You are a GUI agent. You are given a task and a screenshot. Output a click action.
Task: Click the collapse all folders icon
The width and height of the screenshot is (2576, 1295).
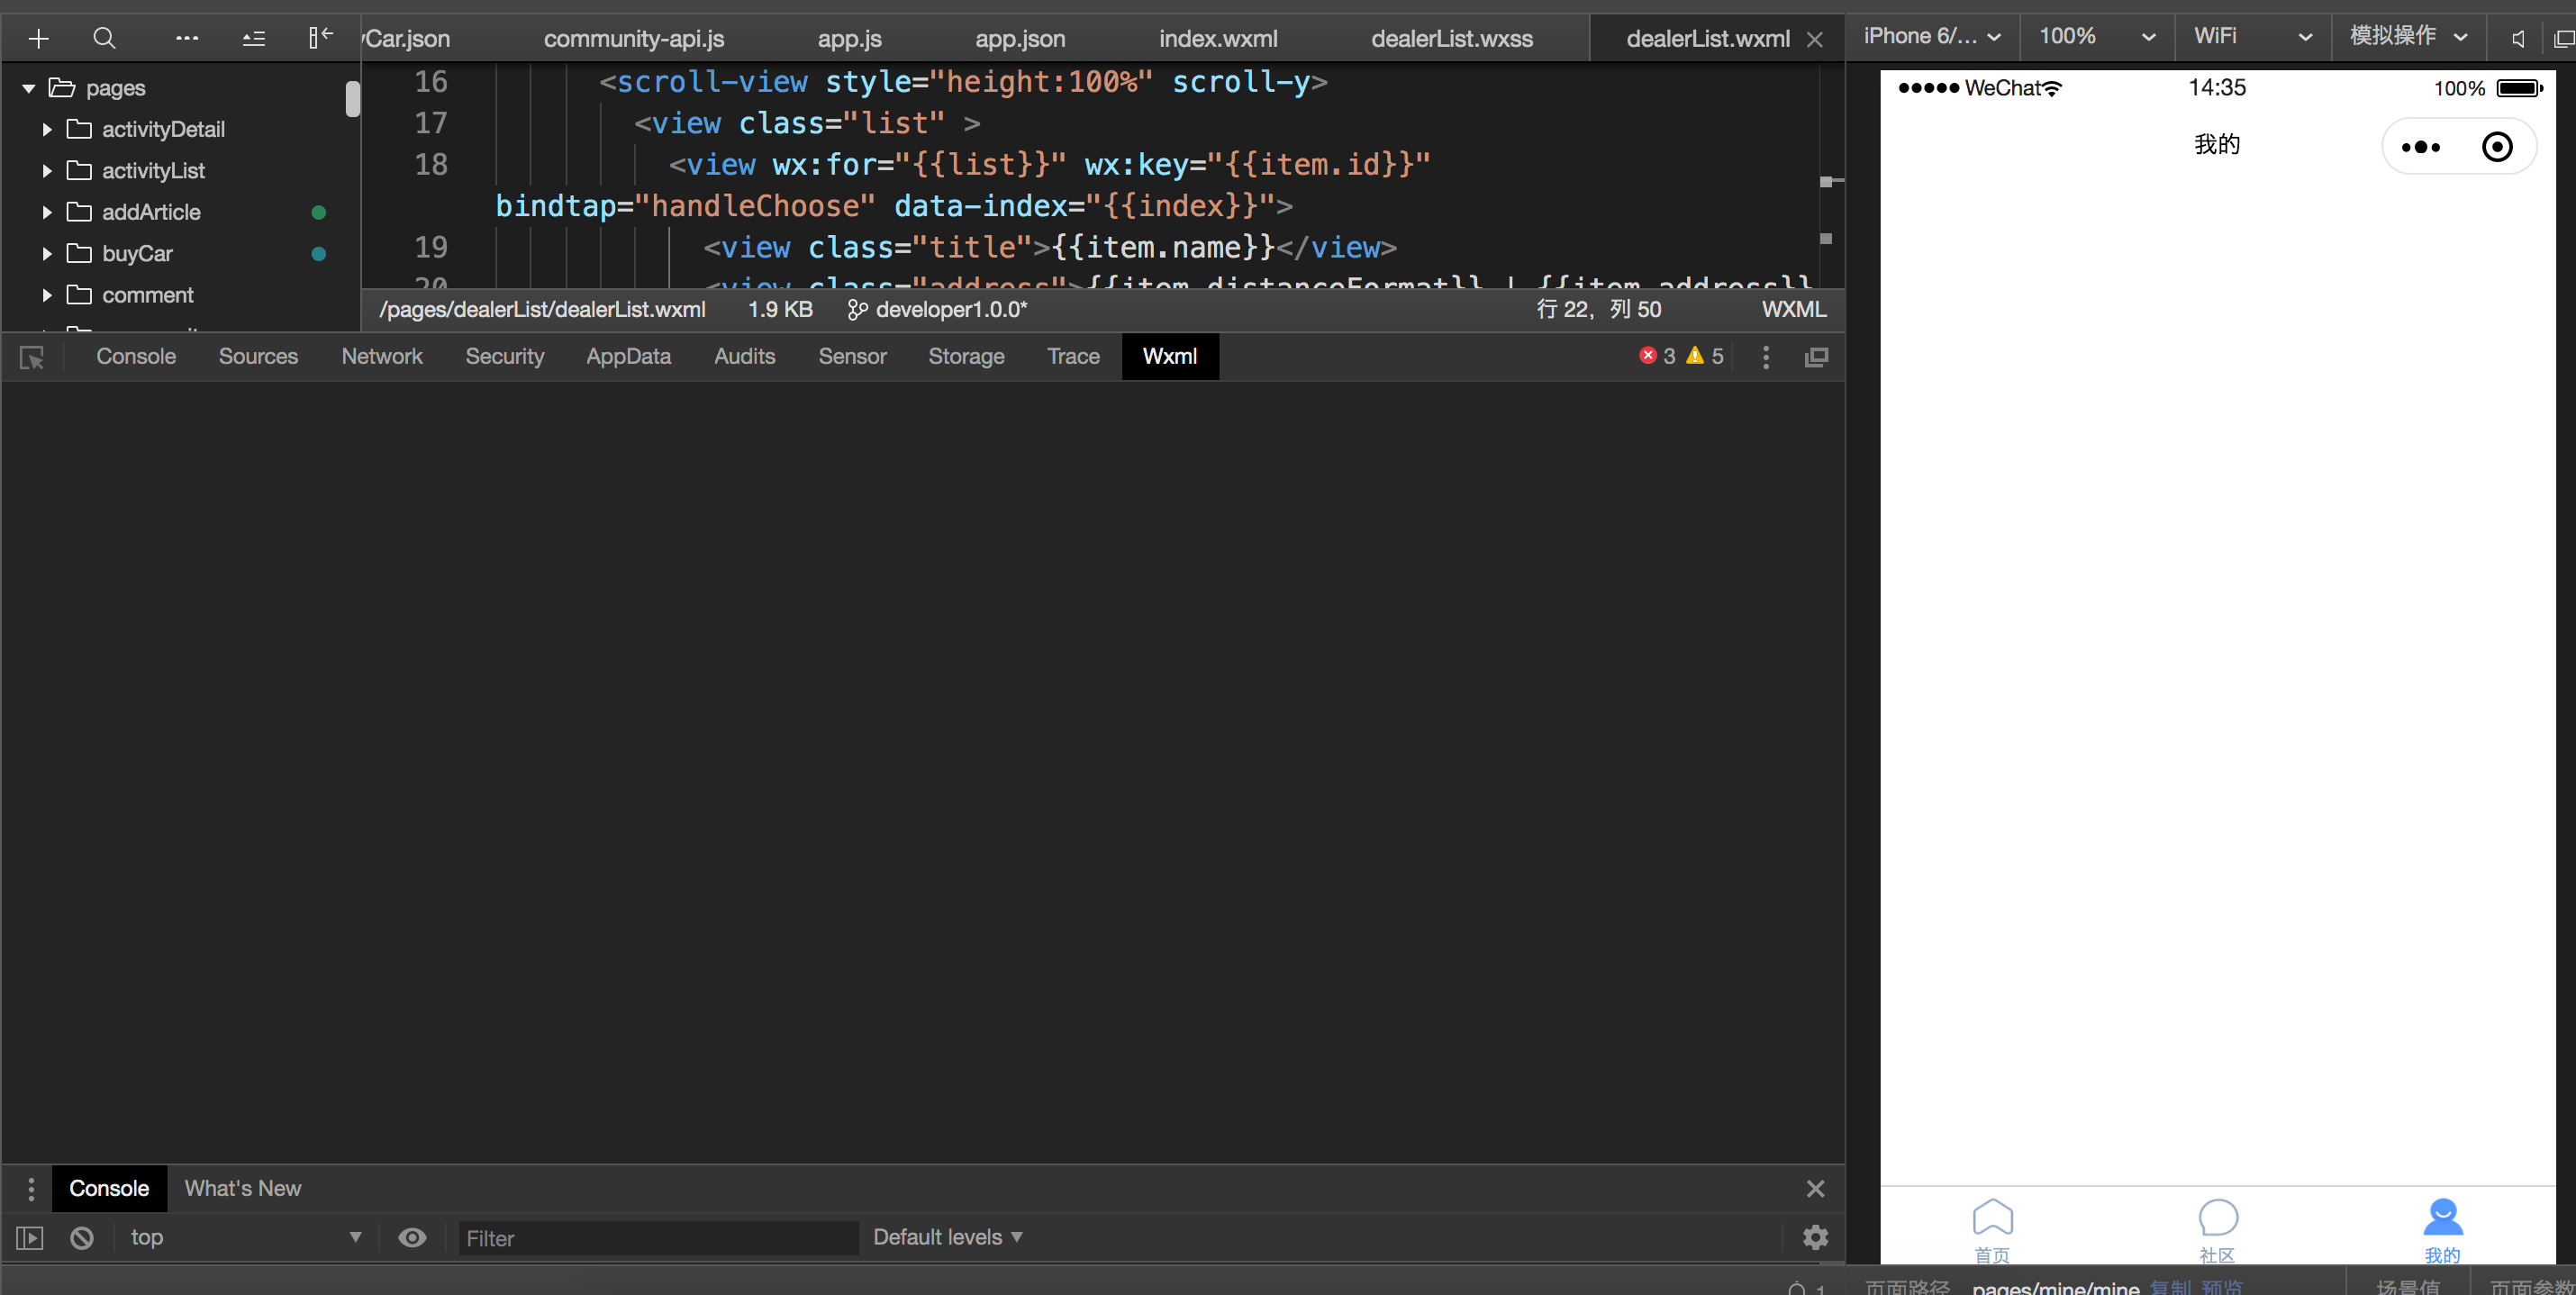click(254, 39)
